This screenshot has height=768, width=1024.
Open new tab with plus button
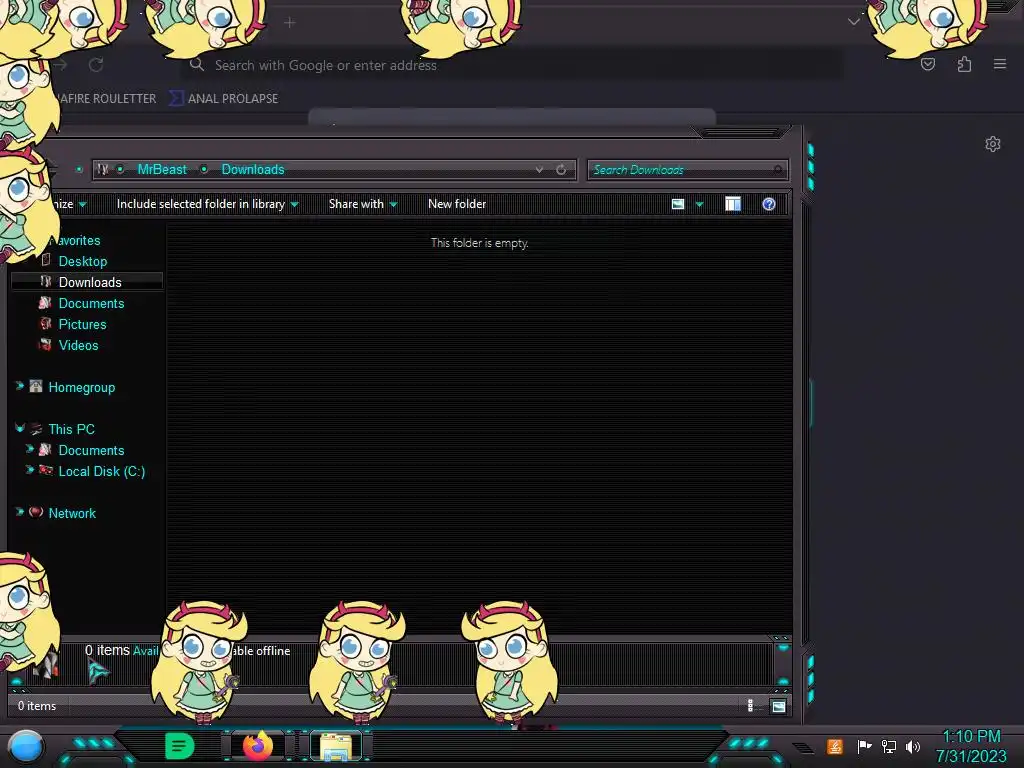(x=290, y=23)
